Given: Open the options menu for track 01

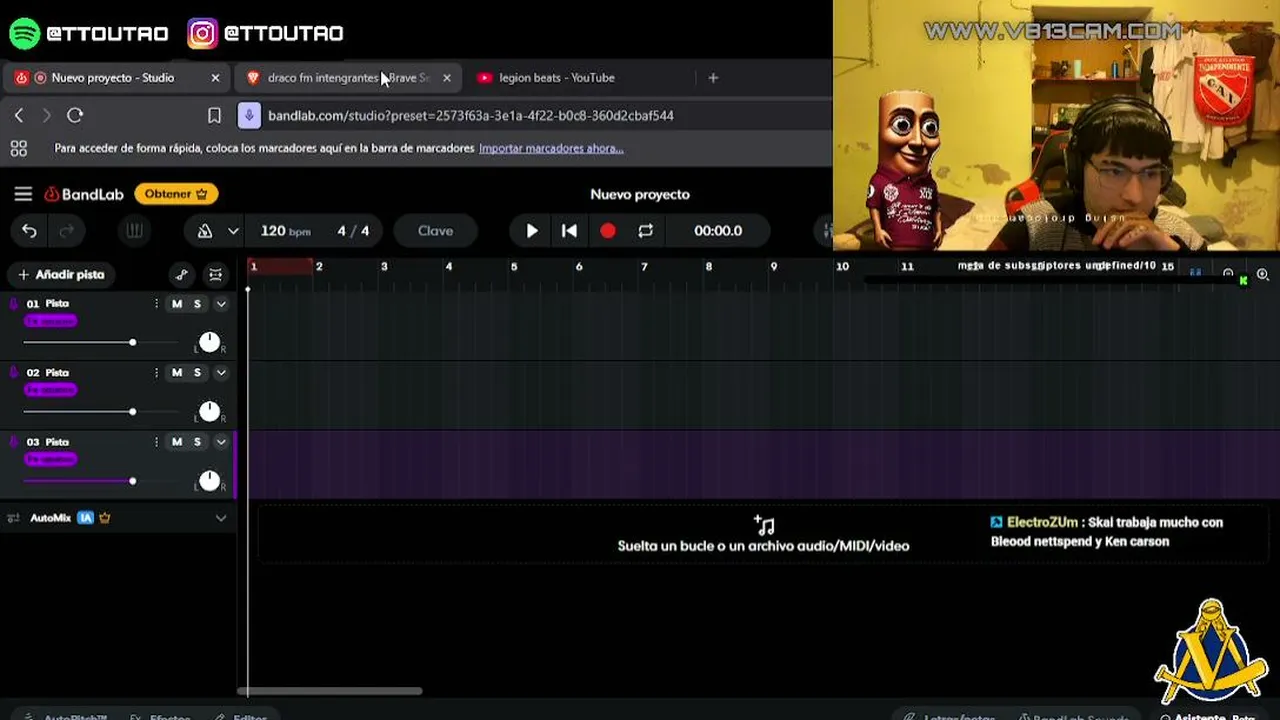Looking at the screenshot, I should [x=156, y=304].
